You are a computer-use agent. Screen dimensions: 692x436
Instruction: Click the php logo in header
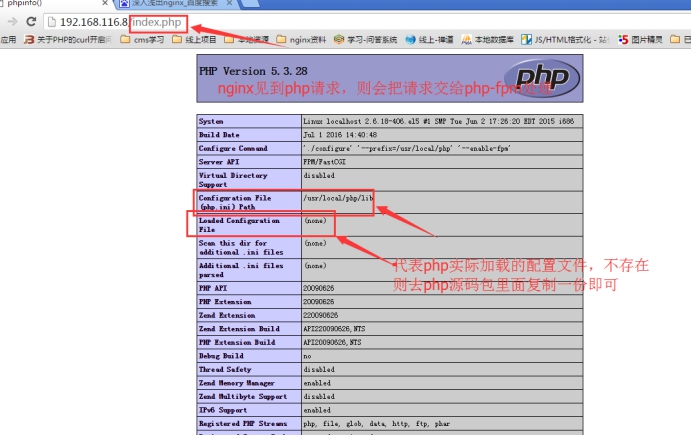click(x=542, y=78)
